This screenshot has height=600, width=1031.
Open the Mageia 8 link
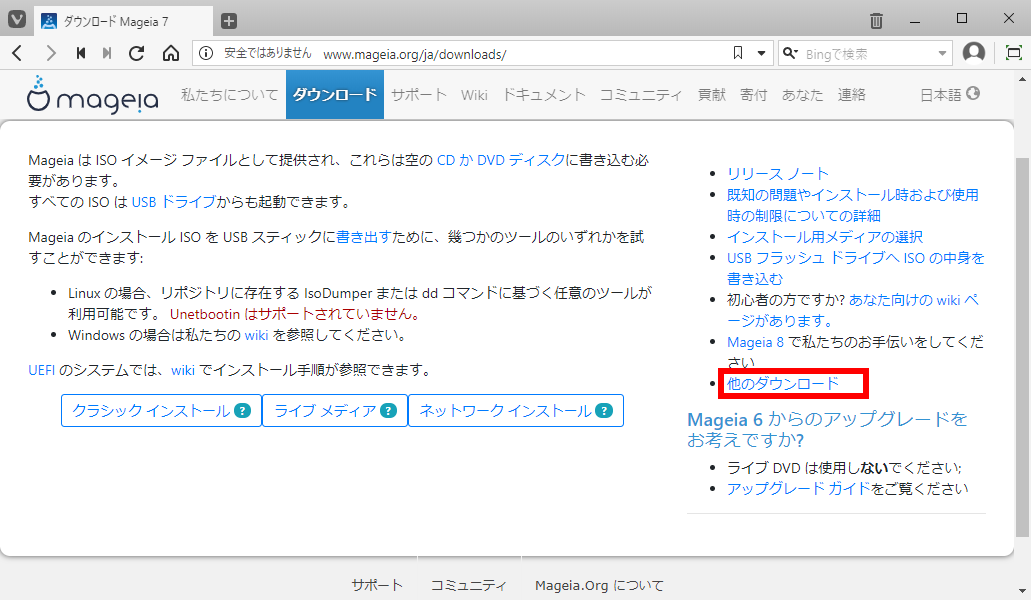pos(755,342)
